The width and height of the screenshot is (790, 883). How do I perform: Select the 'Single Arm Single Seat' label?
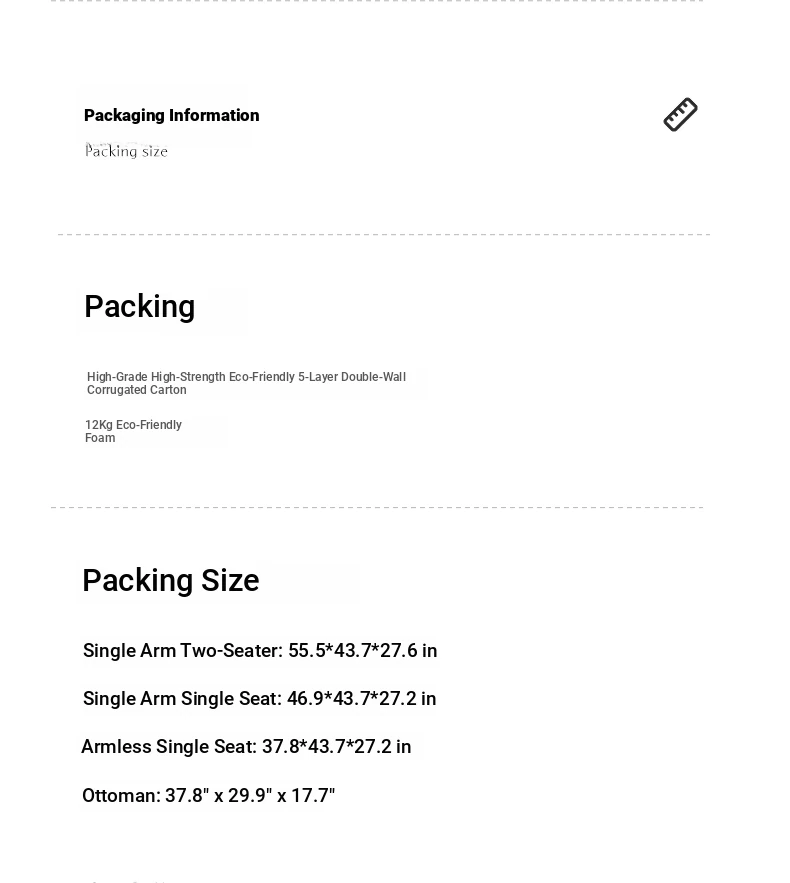point(182,698)
